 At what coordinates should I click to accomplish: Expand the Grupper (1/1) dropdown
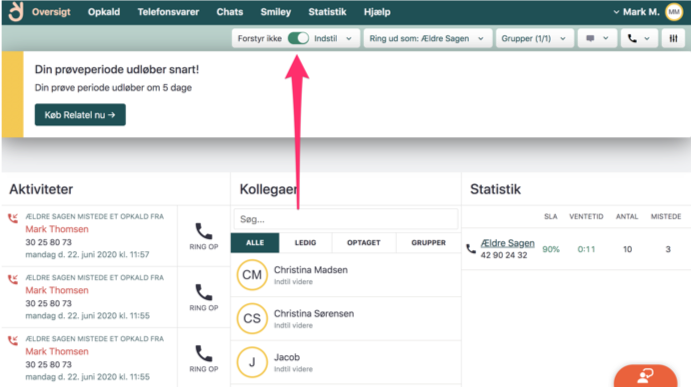coord(534,38)
